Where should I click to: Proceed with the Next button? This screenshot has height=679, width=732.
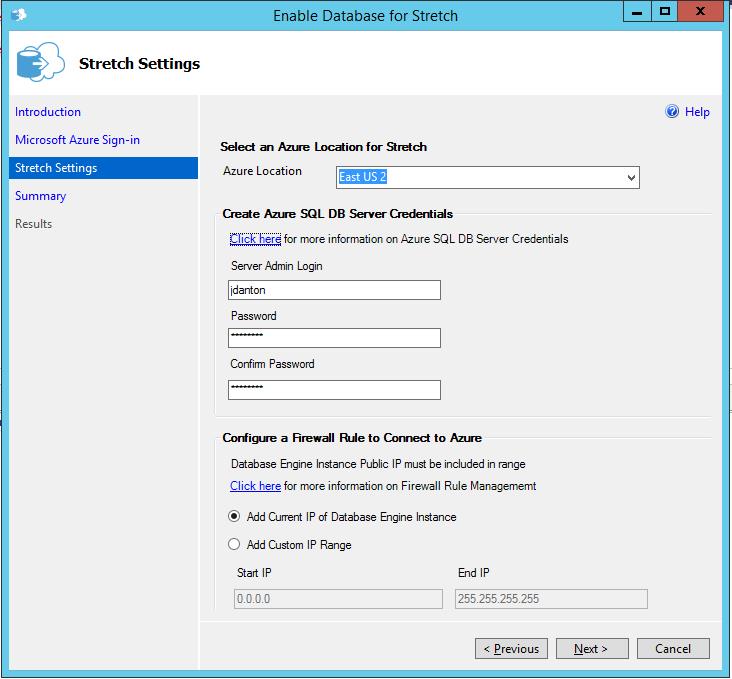[x=592, y=649]
